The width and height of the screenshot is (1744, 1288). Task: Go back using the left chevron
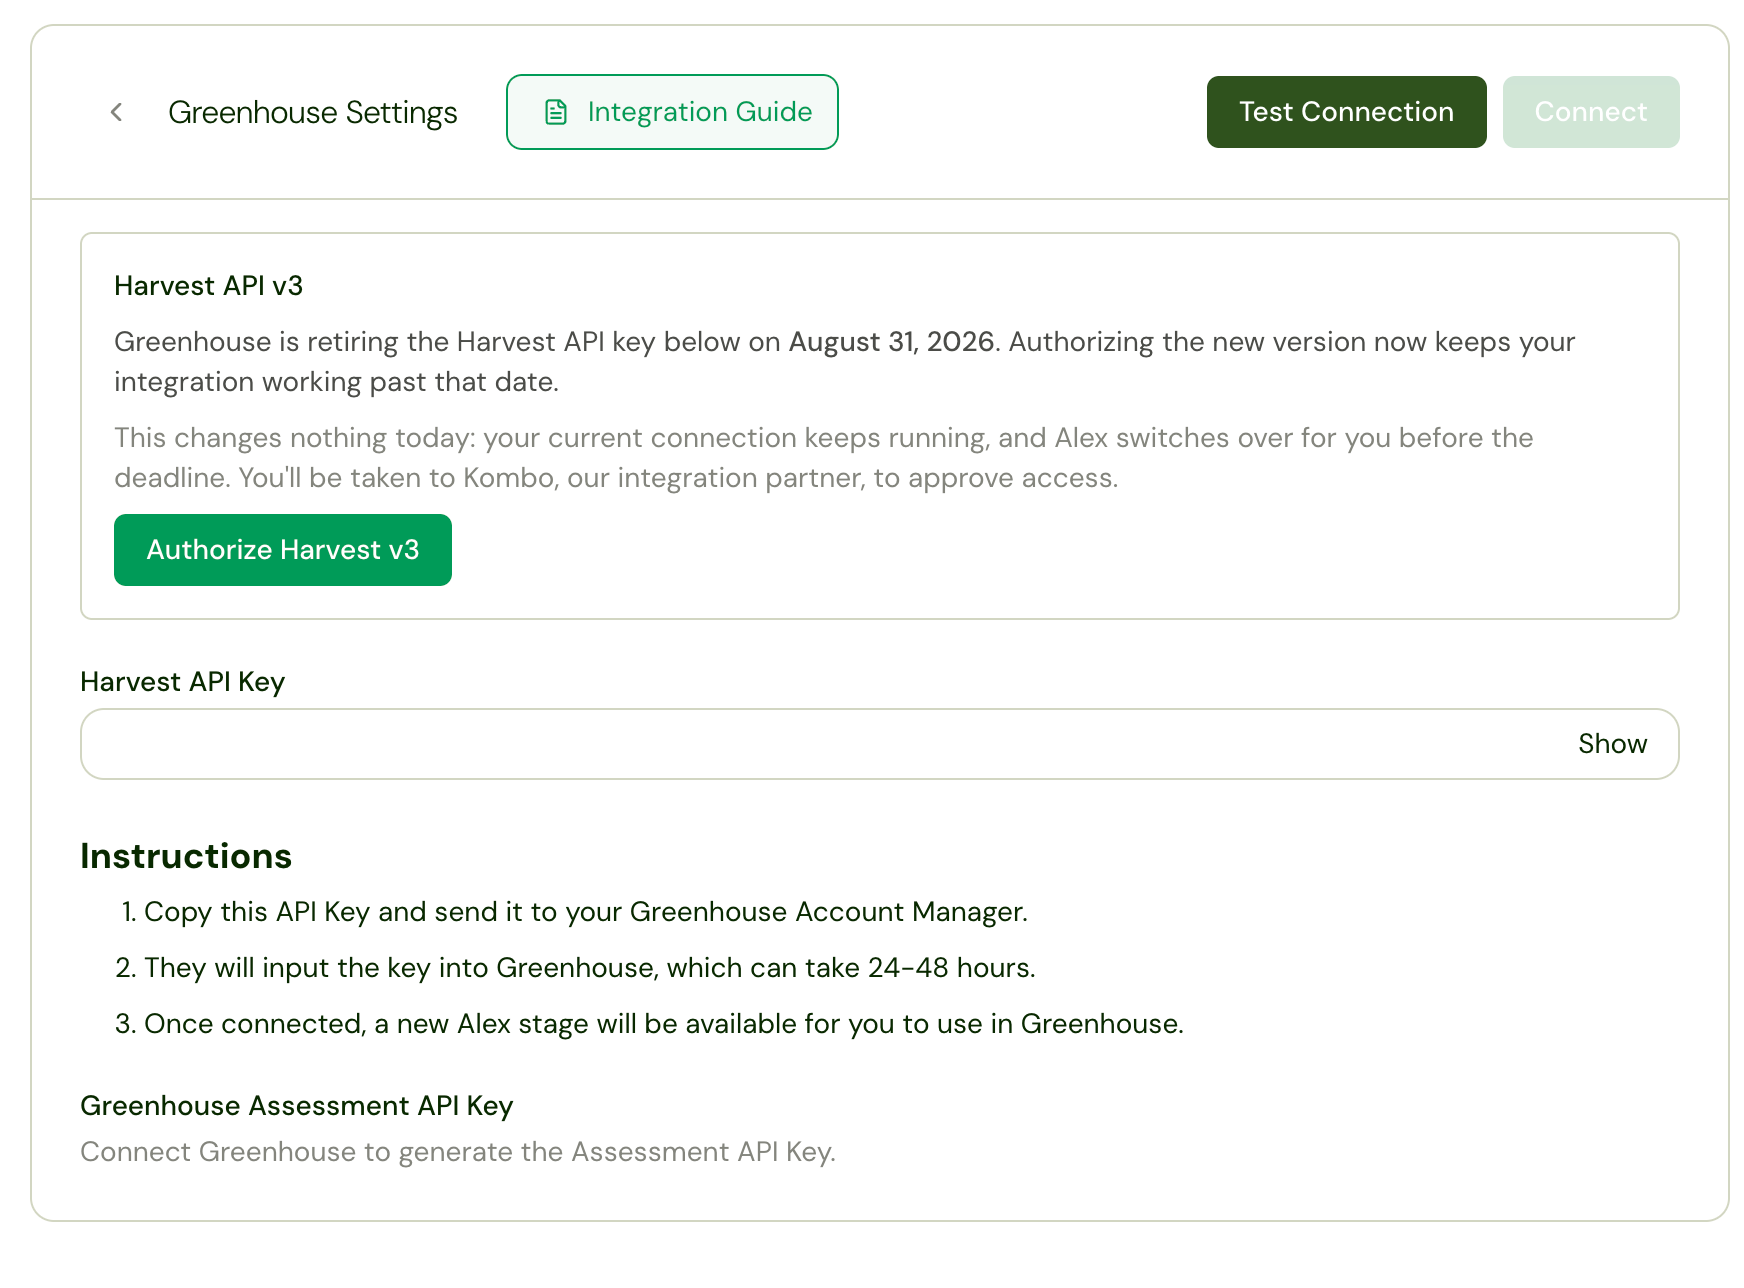[116, 112]
